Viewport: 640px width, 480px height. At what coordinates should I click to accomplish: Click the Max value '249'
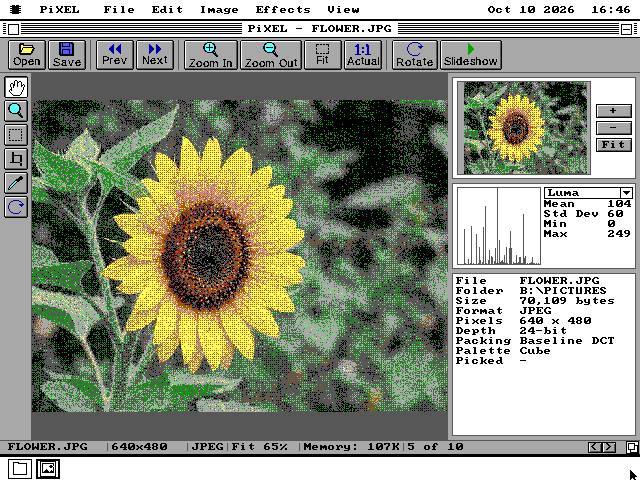point(619,234)
